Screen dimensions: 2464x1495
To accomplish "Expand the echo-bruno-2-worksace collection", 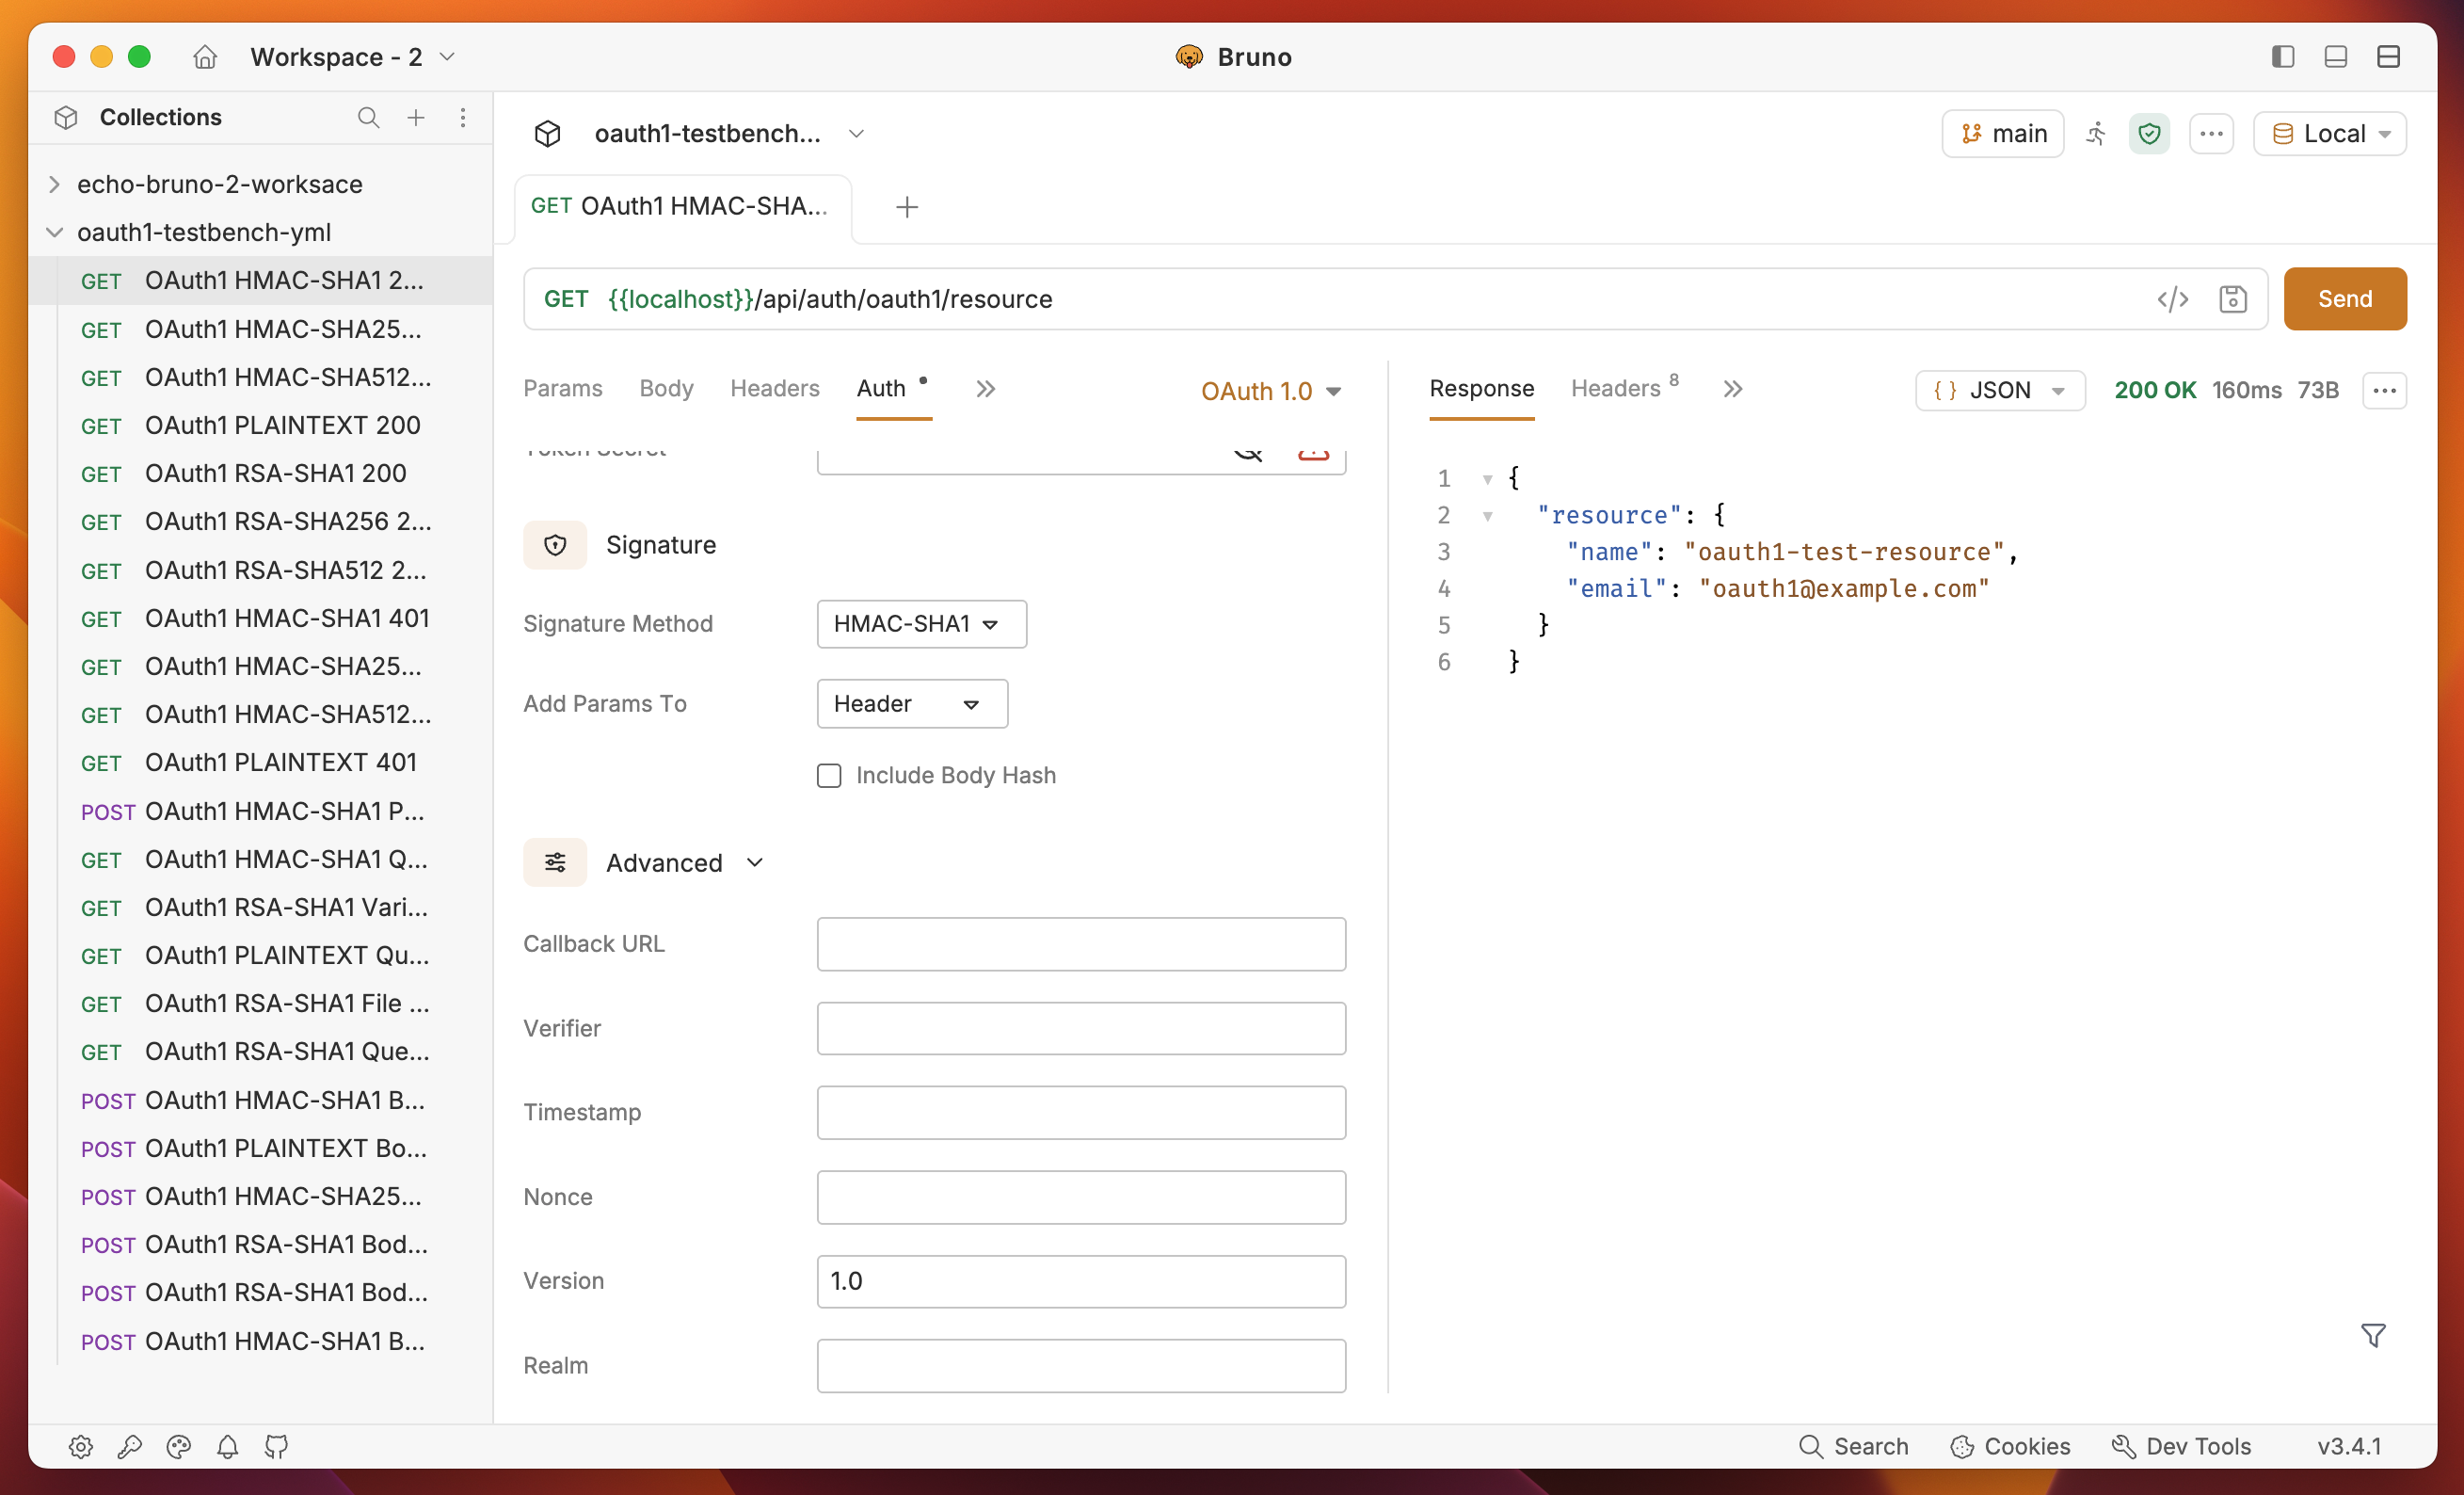I will tap(54, 184).
